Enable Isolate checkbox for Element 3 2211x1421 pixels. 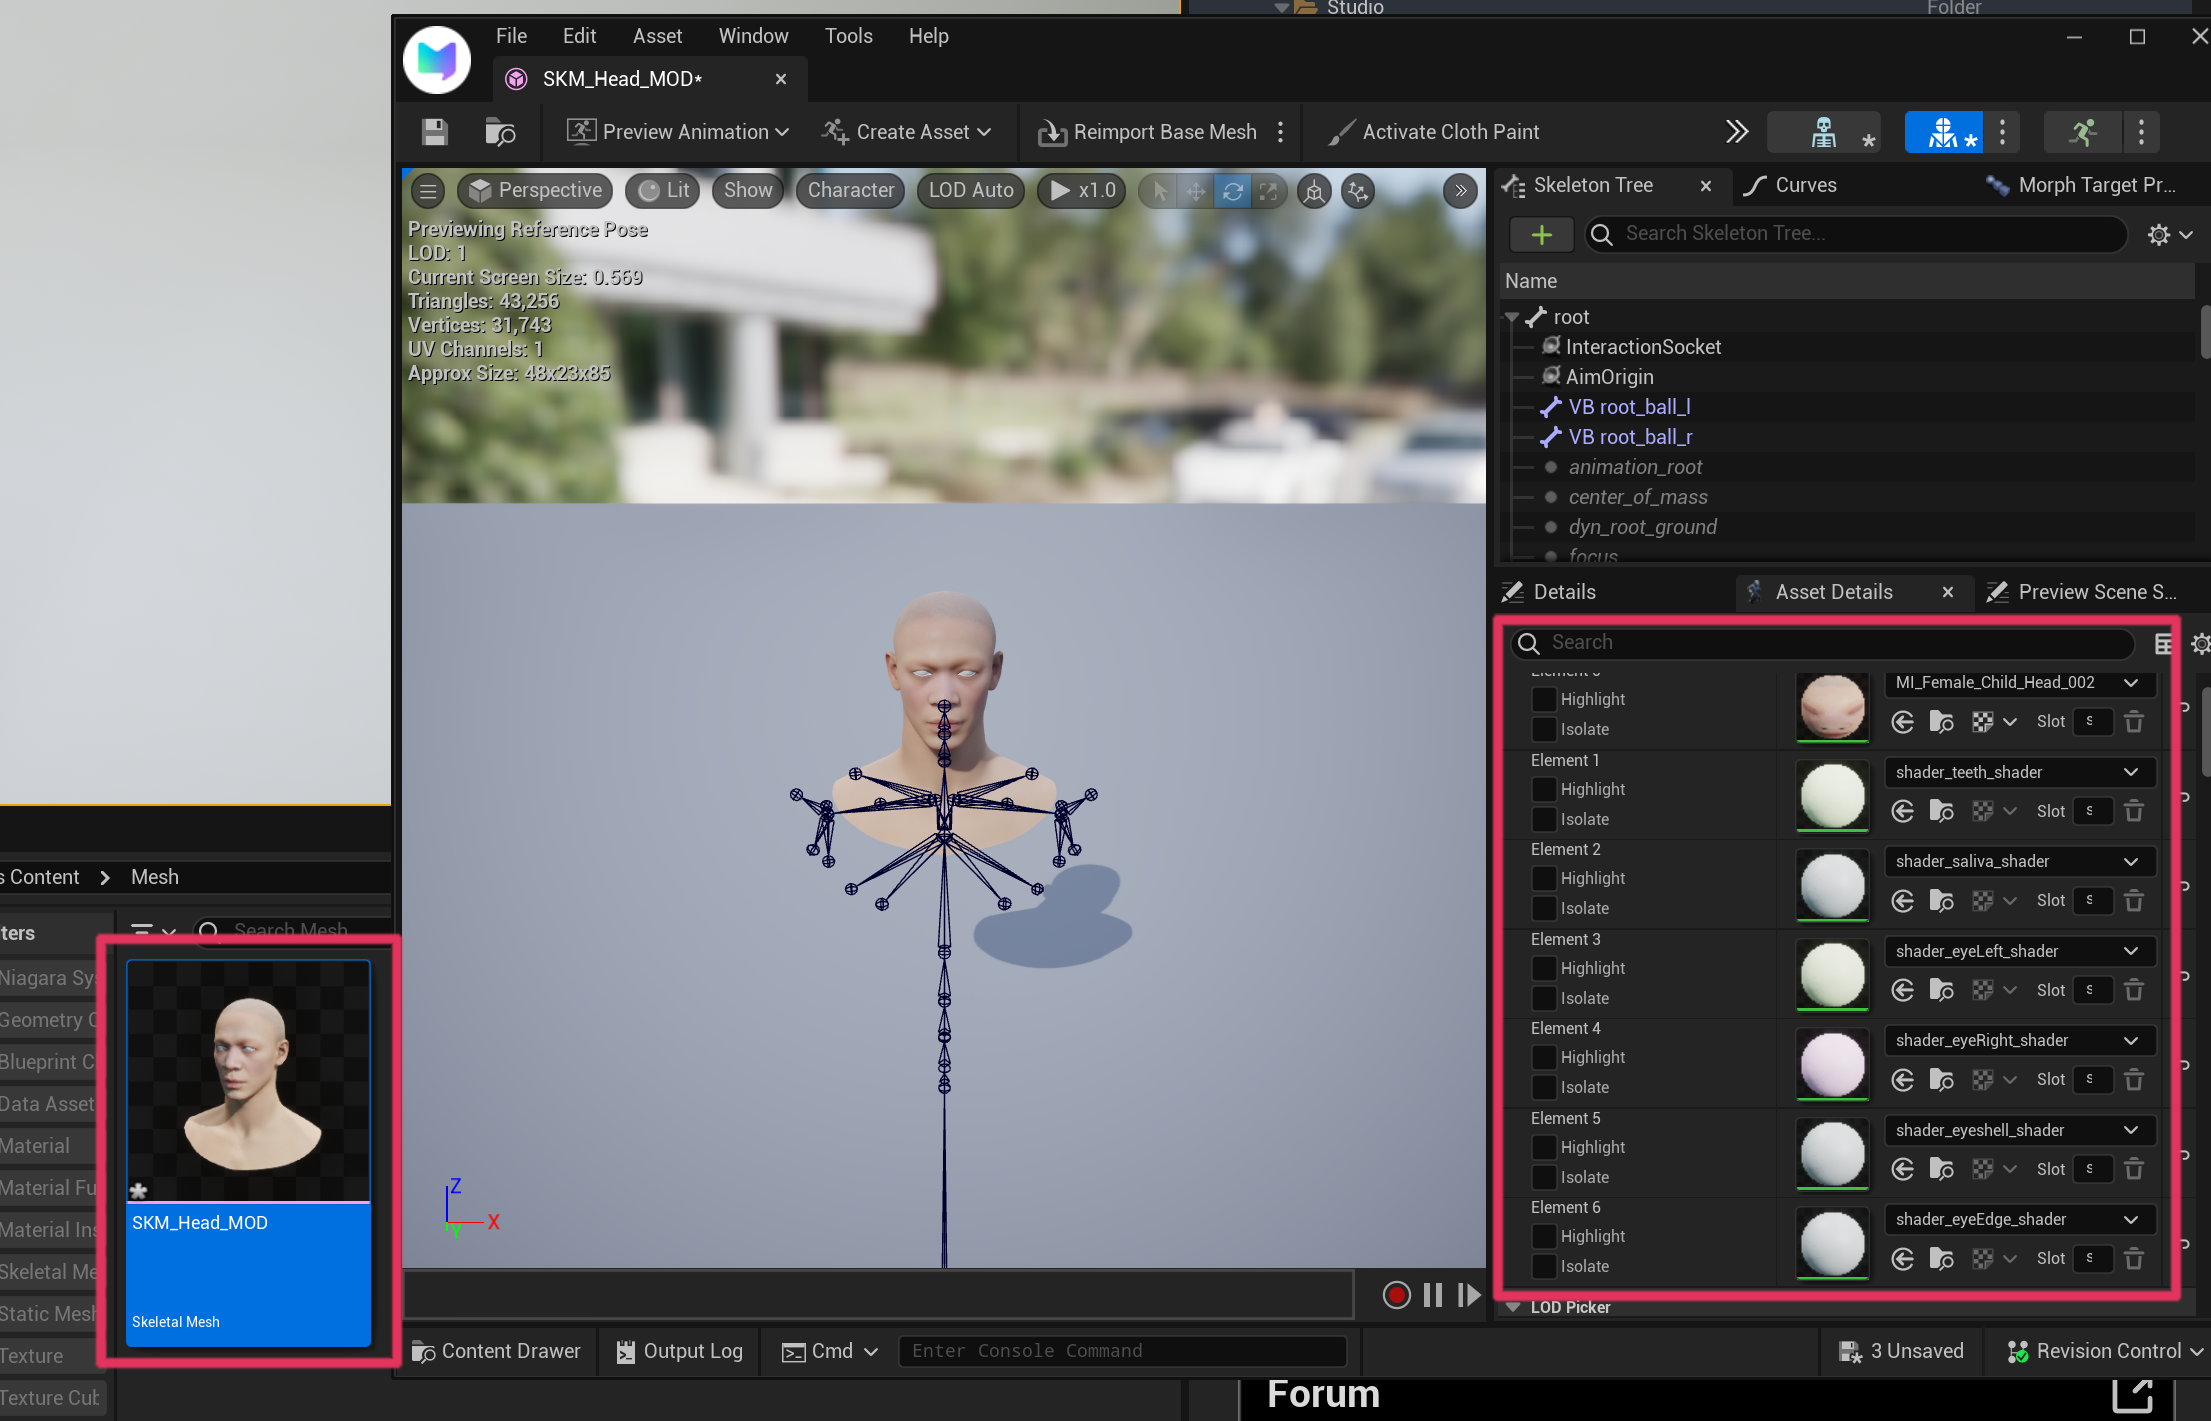pos(1544,998)
